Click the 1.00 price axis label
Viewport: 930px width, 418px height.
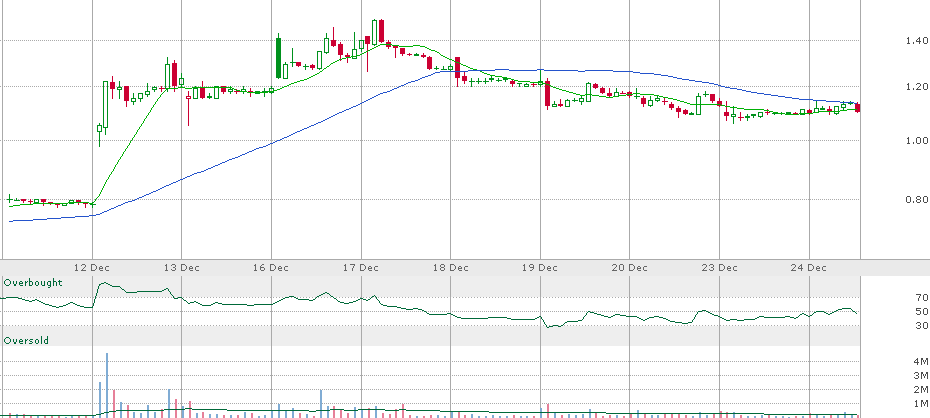pyautogui.click(x=916, y=140)
